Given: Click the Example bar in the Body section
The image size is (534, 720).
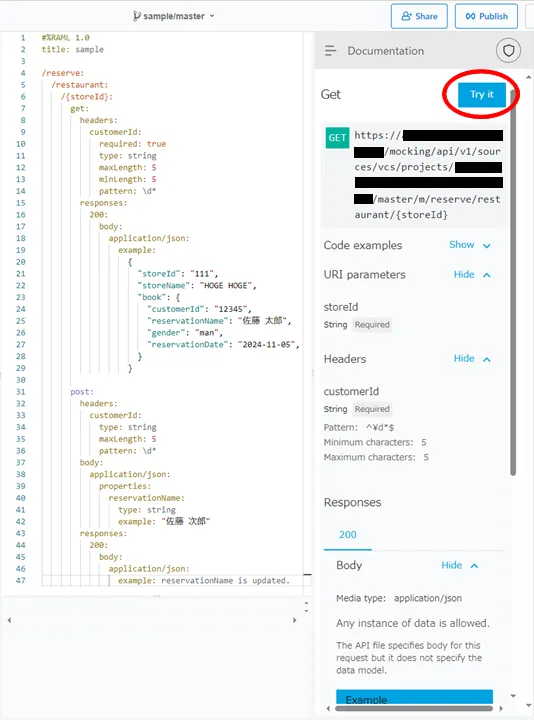Looking at the screenshot, I should 414,697.
